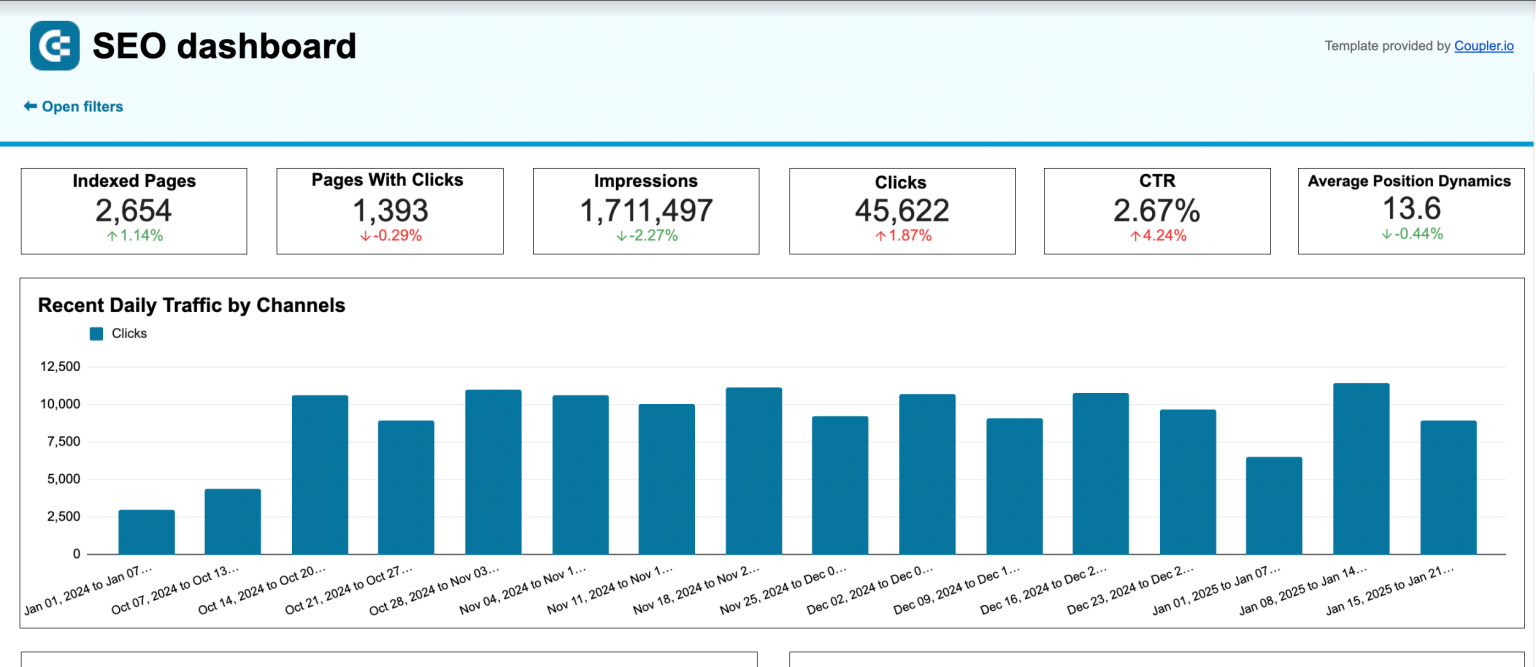Select the Recent Daily Traffic by Channels header
This screenshot has height=667, width=1536.
[191, 305]
